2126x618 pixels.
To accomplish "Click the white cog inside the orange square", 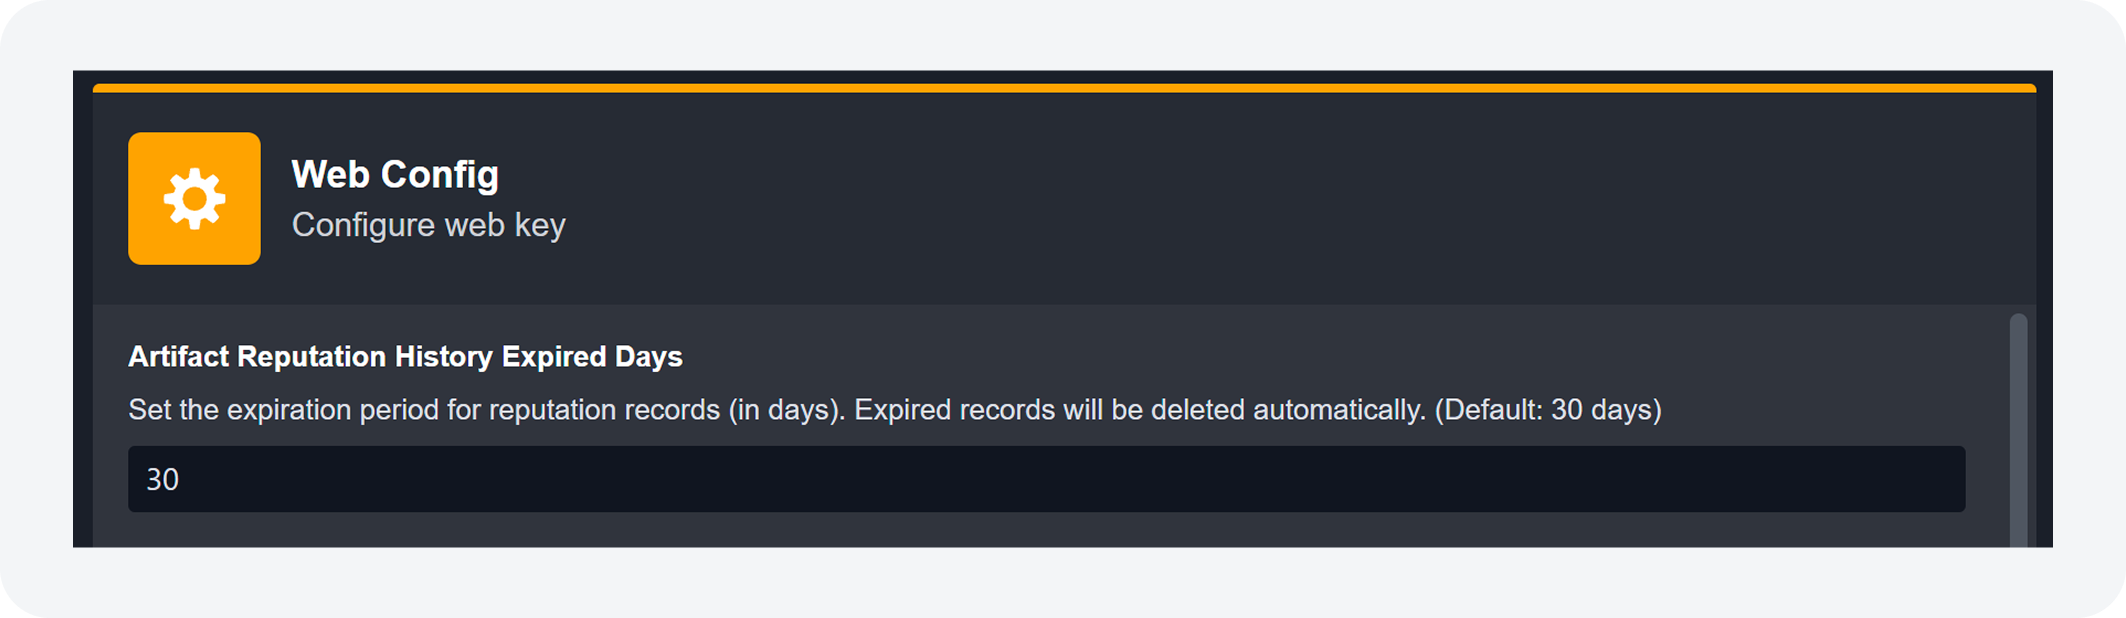I will pyautogui.click(x=194, y=198).
